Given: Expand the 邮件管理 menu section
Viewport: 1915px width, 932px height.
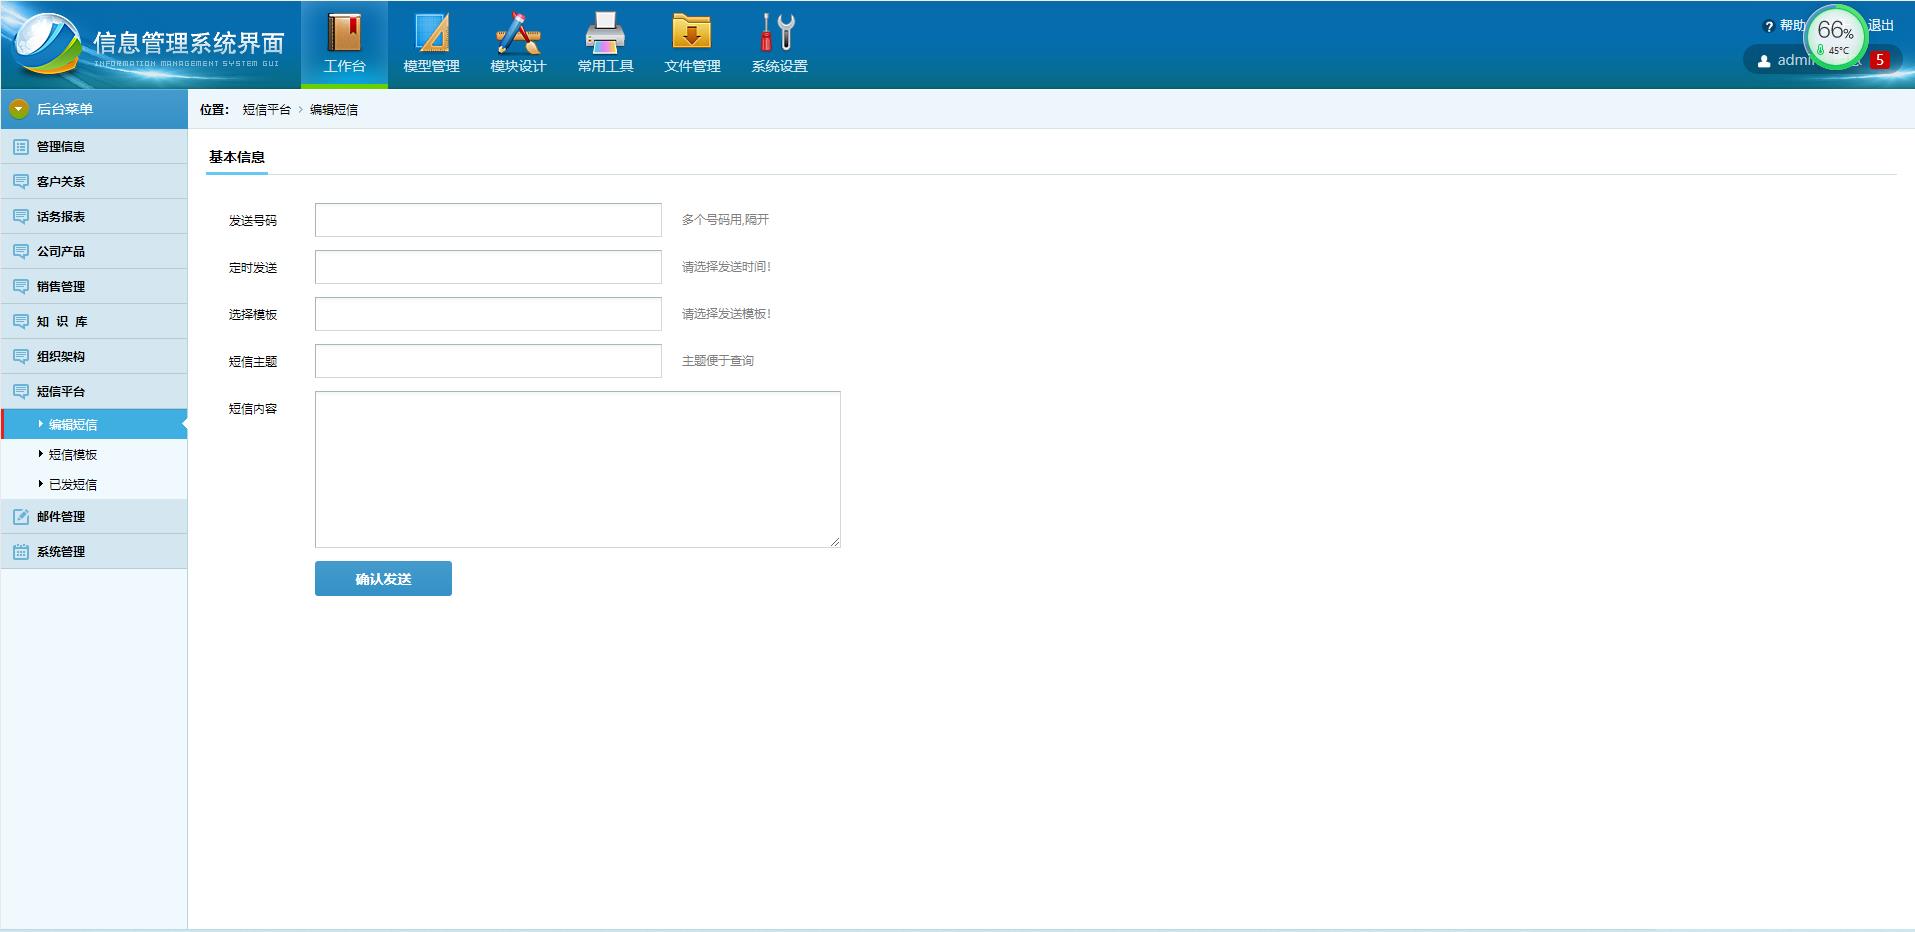Looking at the screenshot, I should coord(61,517).
